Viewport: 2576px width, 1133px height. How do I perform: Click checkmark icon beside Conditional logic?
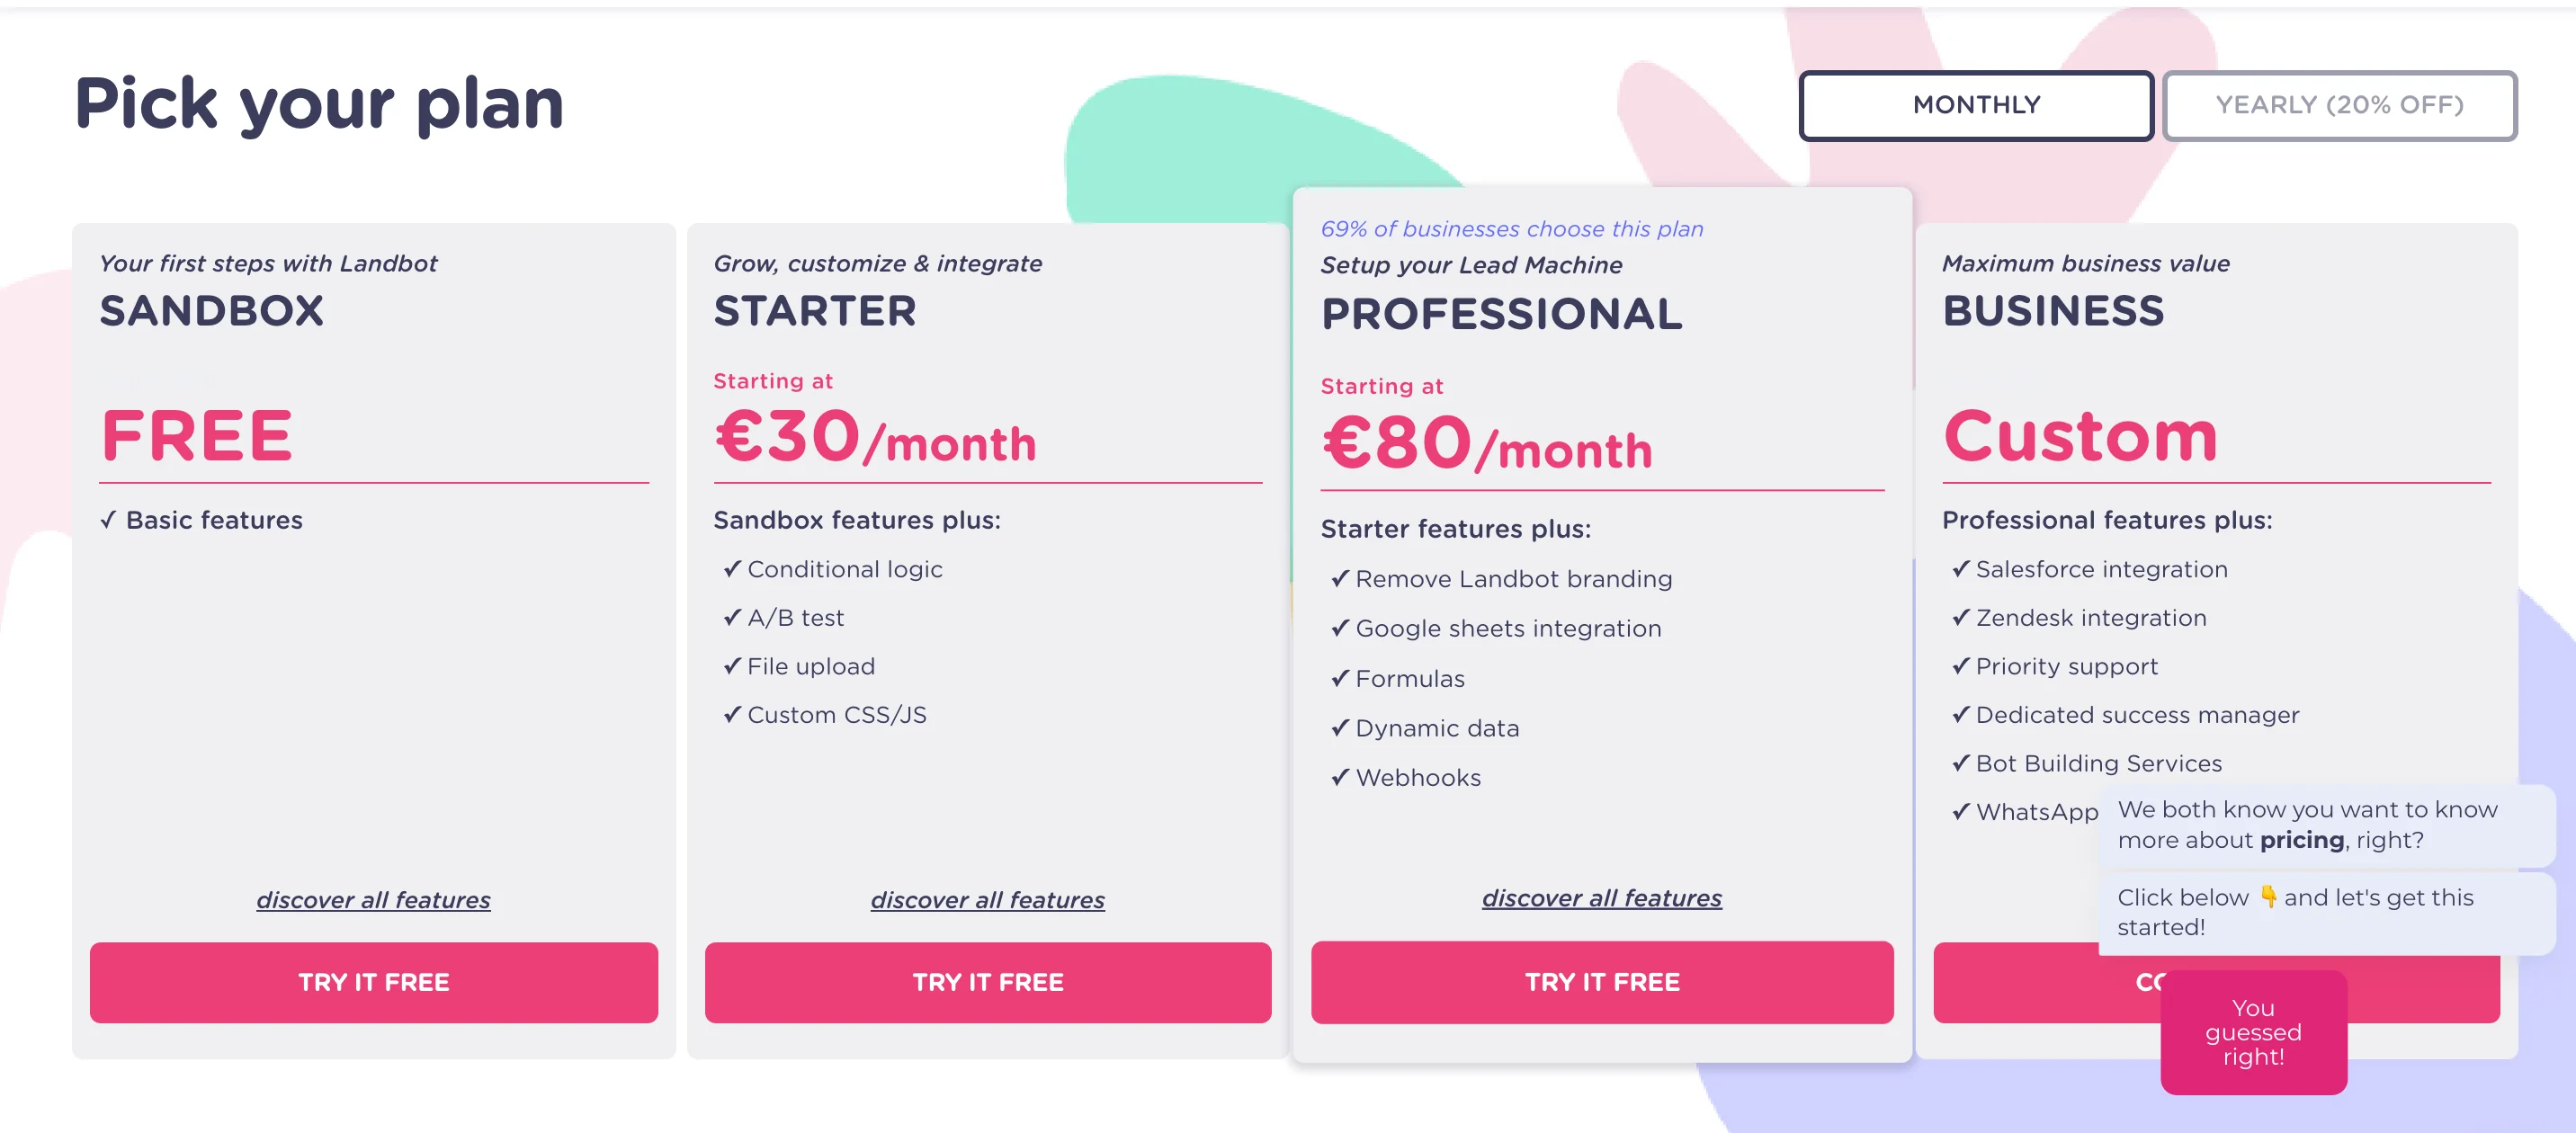point(732,569)
